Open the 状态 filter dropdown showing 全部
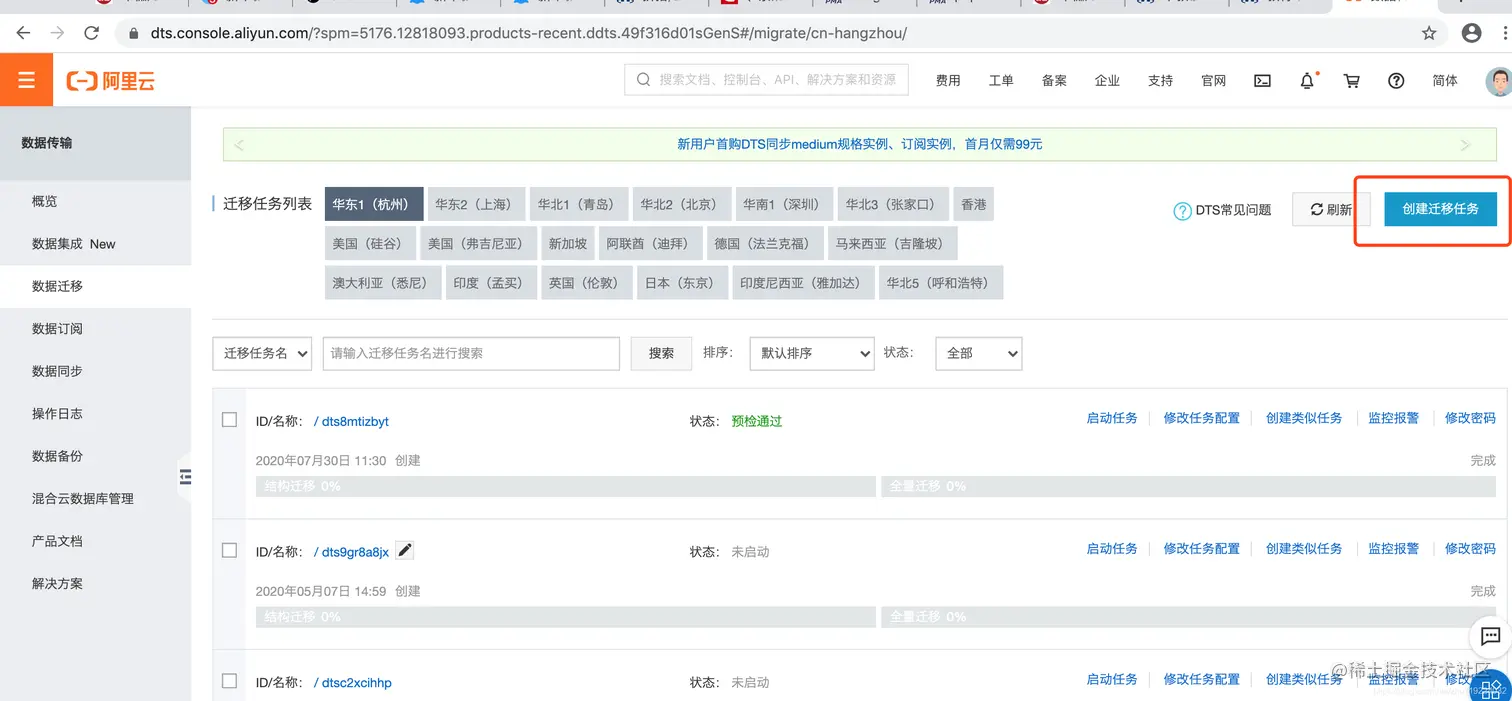This screenshot has height=701, width=1512. 977,353
